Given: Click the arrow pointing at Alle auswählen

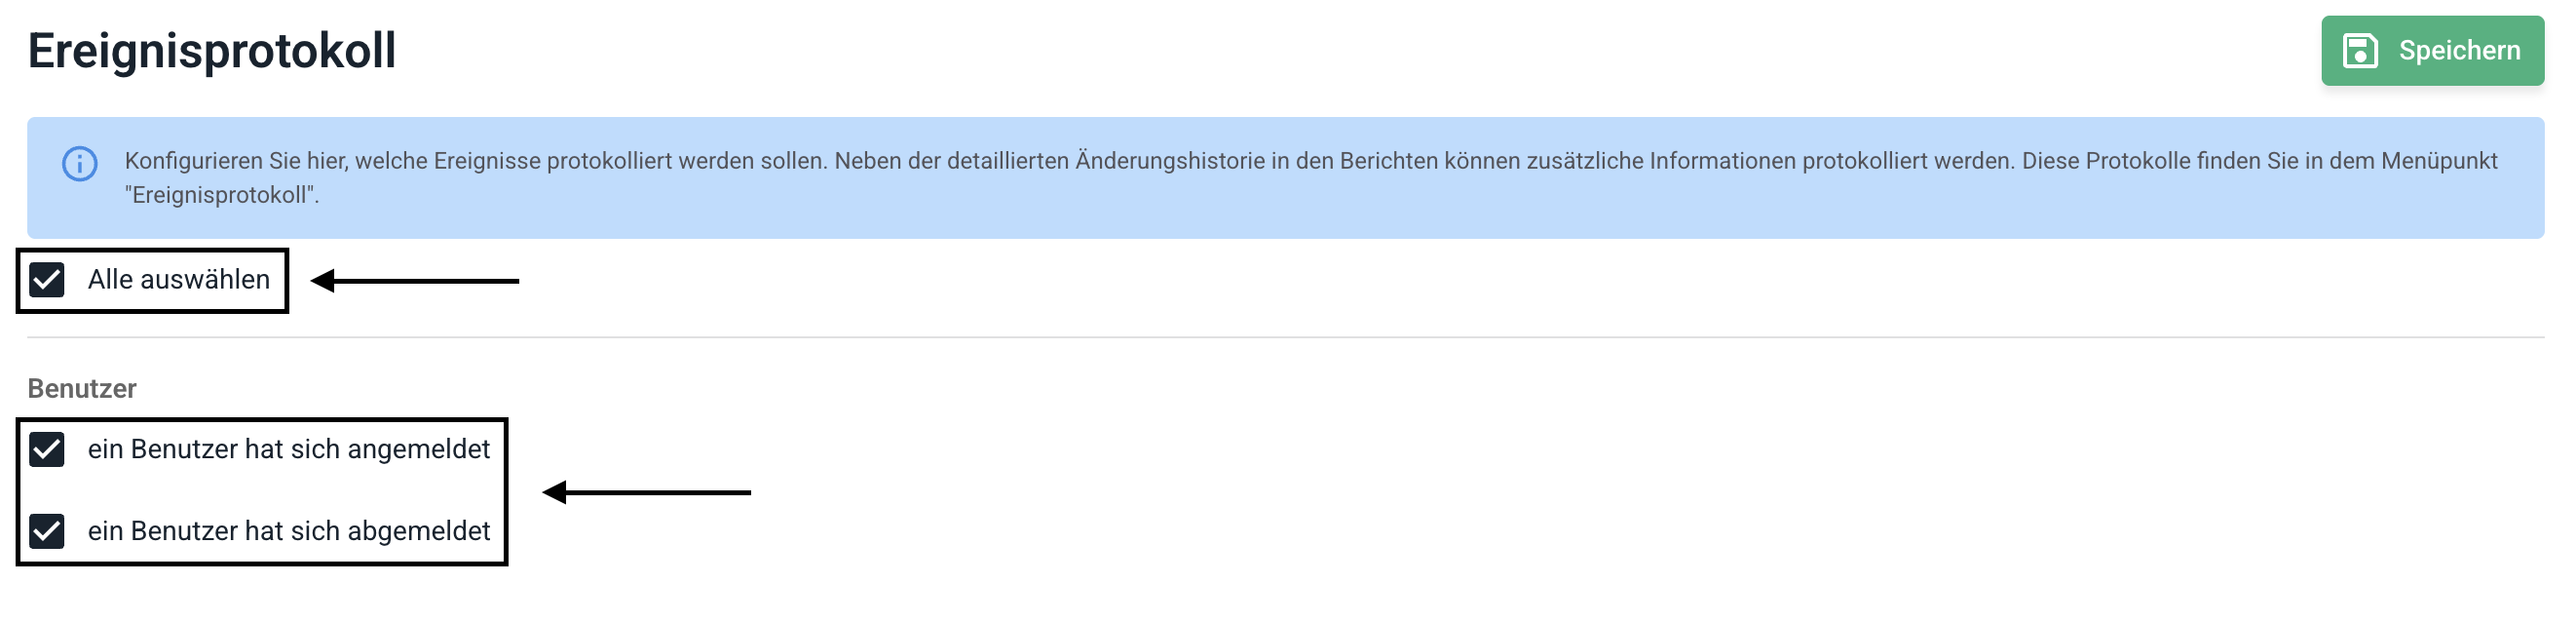Looking at the screenshot, I should (415, 281).
